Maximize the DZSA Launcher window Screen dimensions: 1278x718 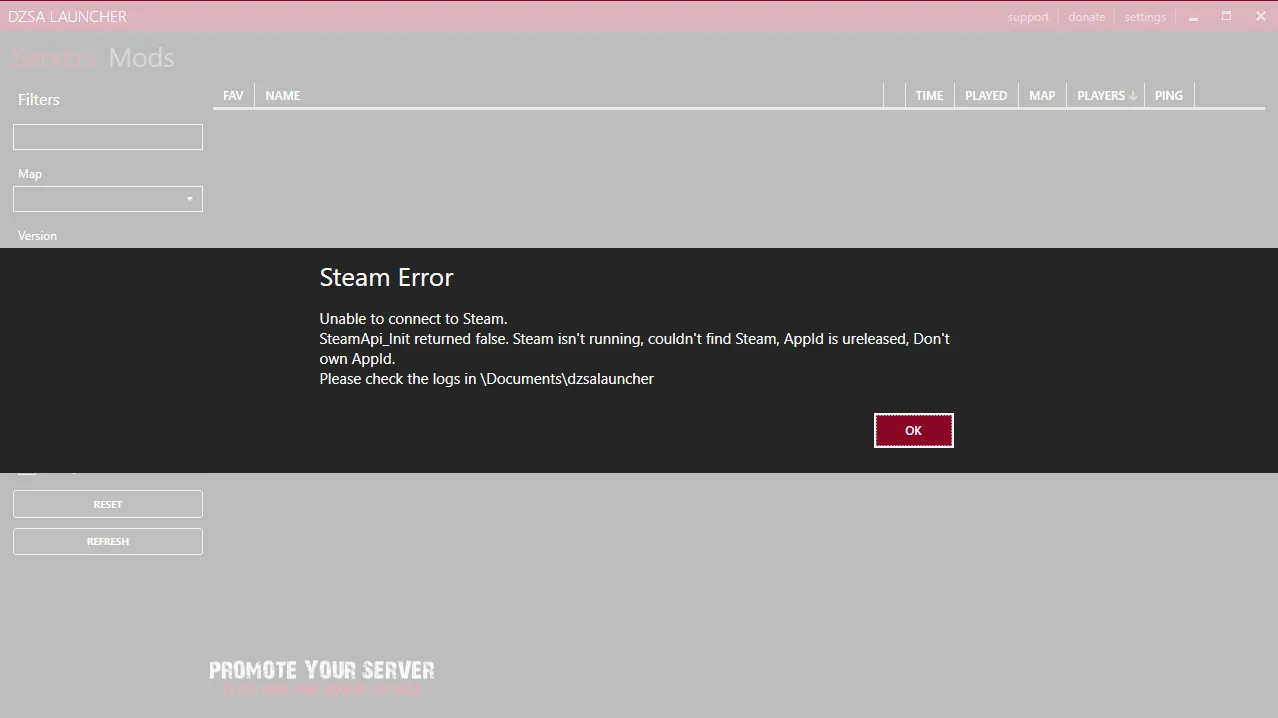(1227, 16)
